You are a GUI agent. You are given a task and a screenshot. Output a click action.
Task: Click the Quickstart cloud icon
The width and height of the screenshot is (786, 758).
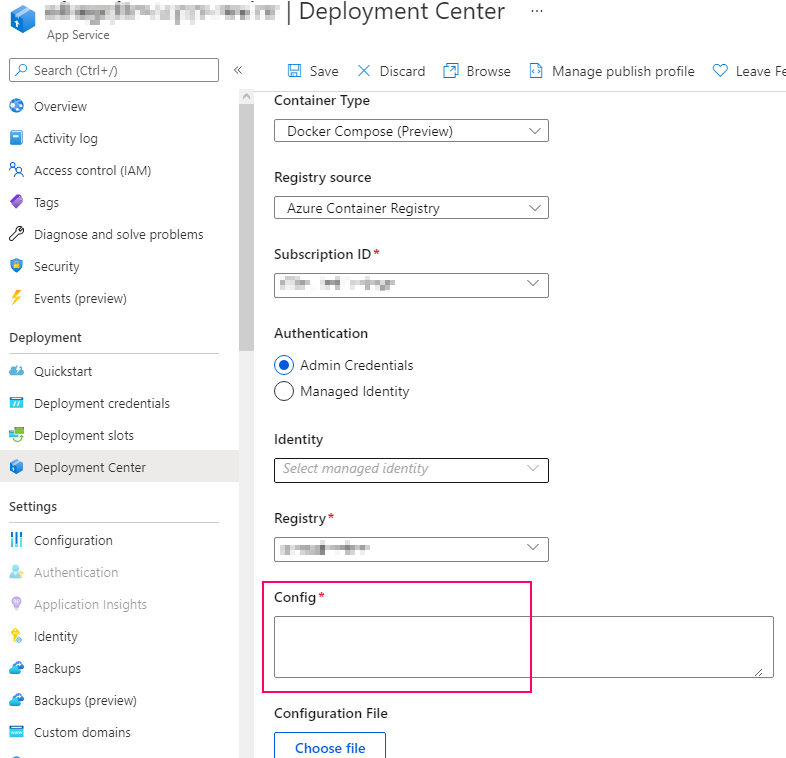(17, 371)
